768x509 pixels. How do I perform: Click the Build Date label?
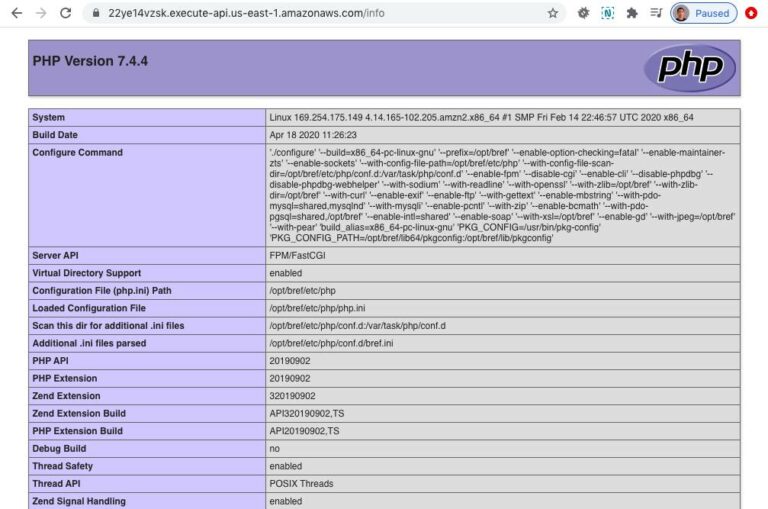click(55, 135)
